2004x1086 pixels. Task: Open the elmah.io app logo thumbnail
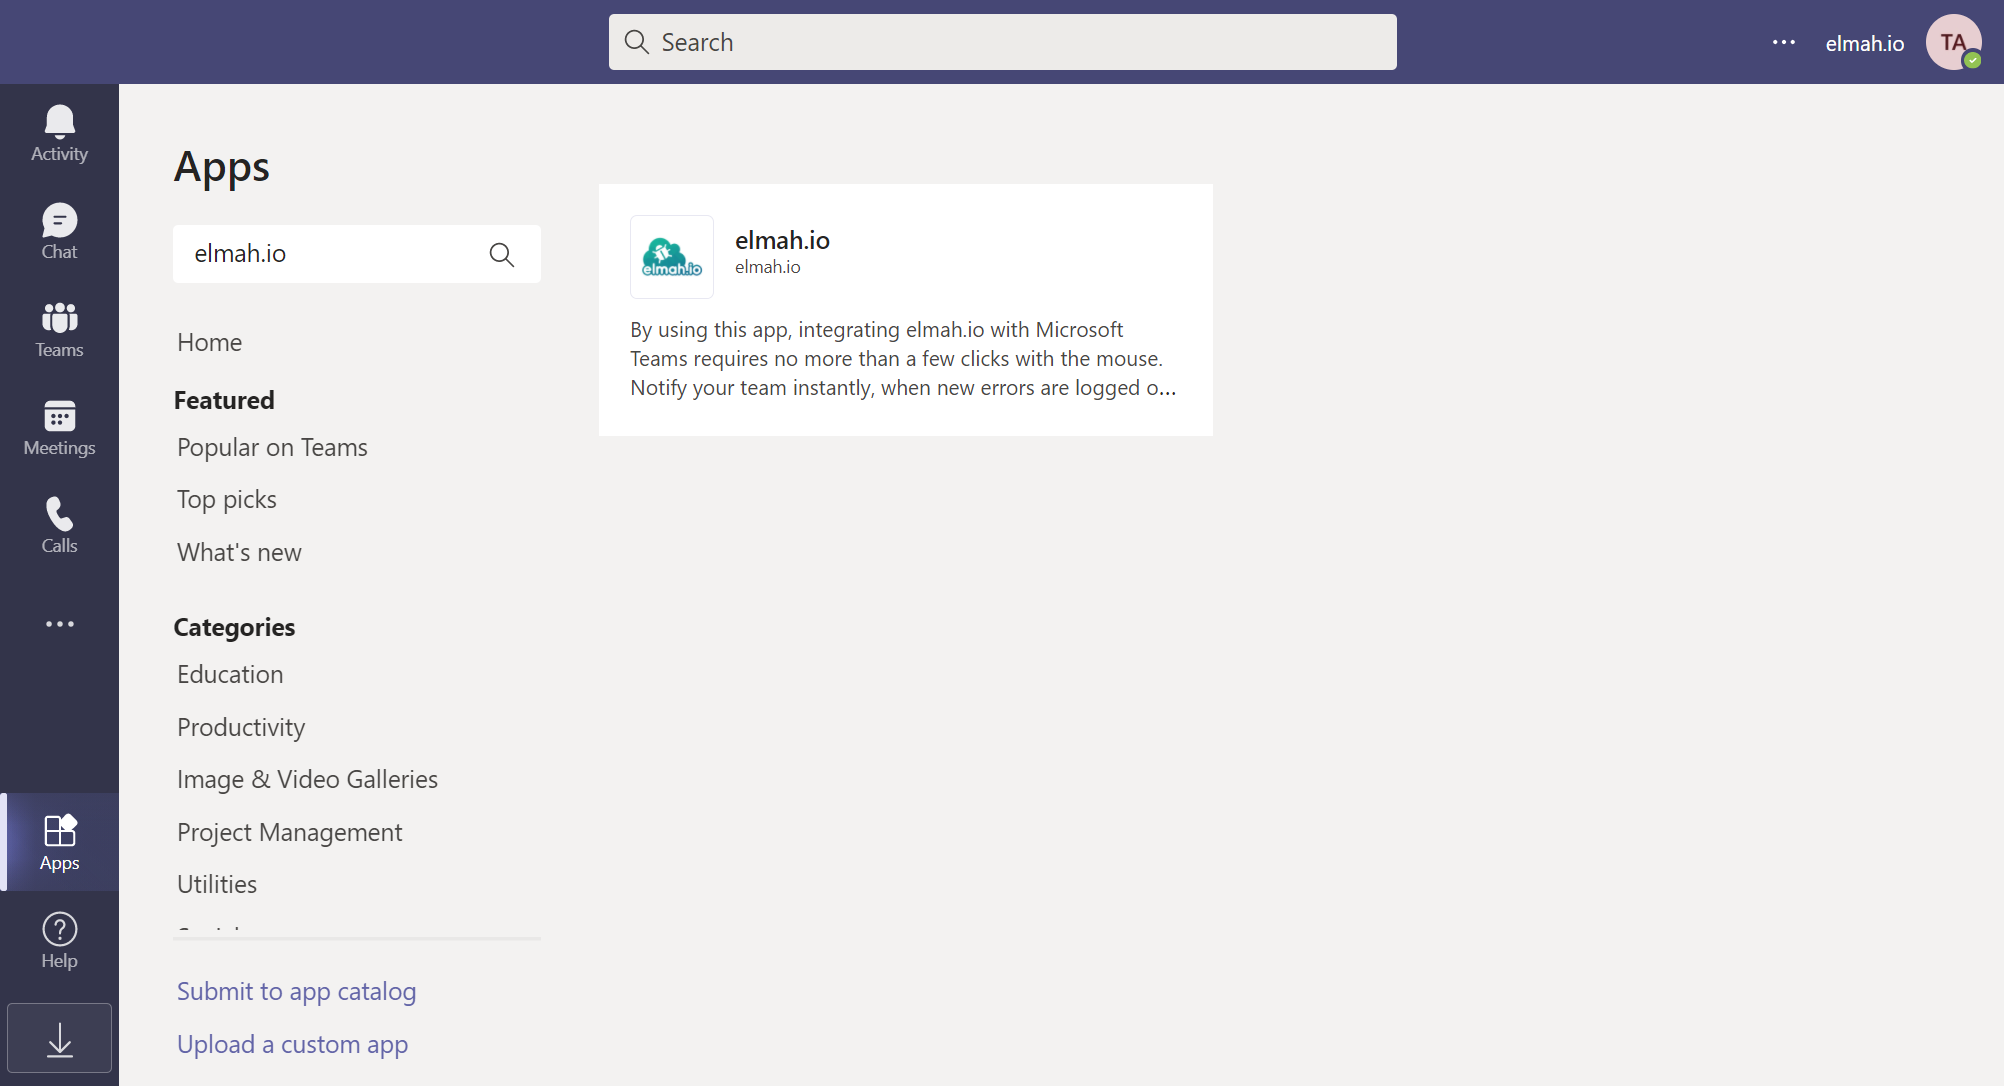(672, 257)
